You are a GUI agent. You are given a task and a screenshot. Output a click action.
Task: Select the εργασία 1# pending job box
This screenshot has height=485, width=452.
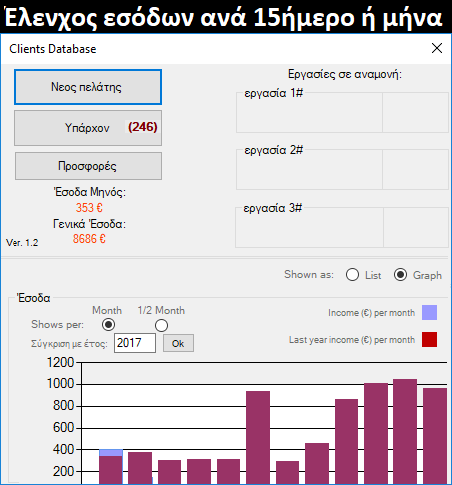pos(342,112)
